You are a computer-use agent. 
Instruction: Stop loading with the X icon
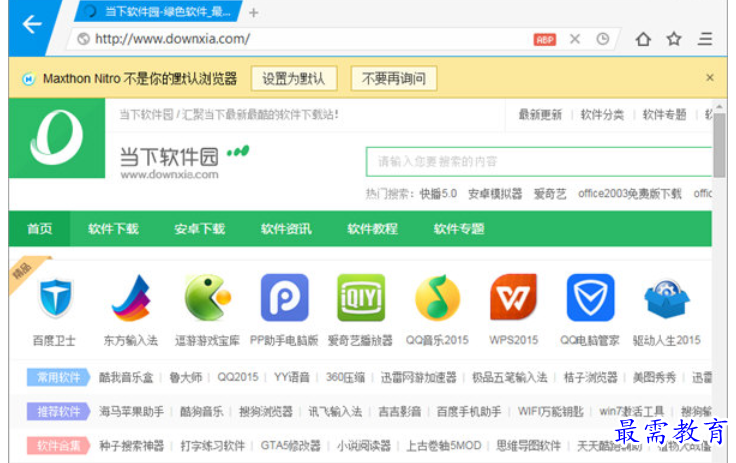point(575,39)
